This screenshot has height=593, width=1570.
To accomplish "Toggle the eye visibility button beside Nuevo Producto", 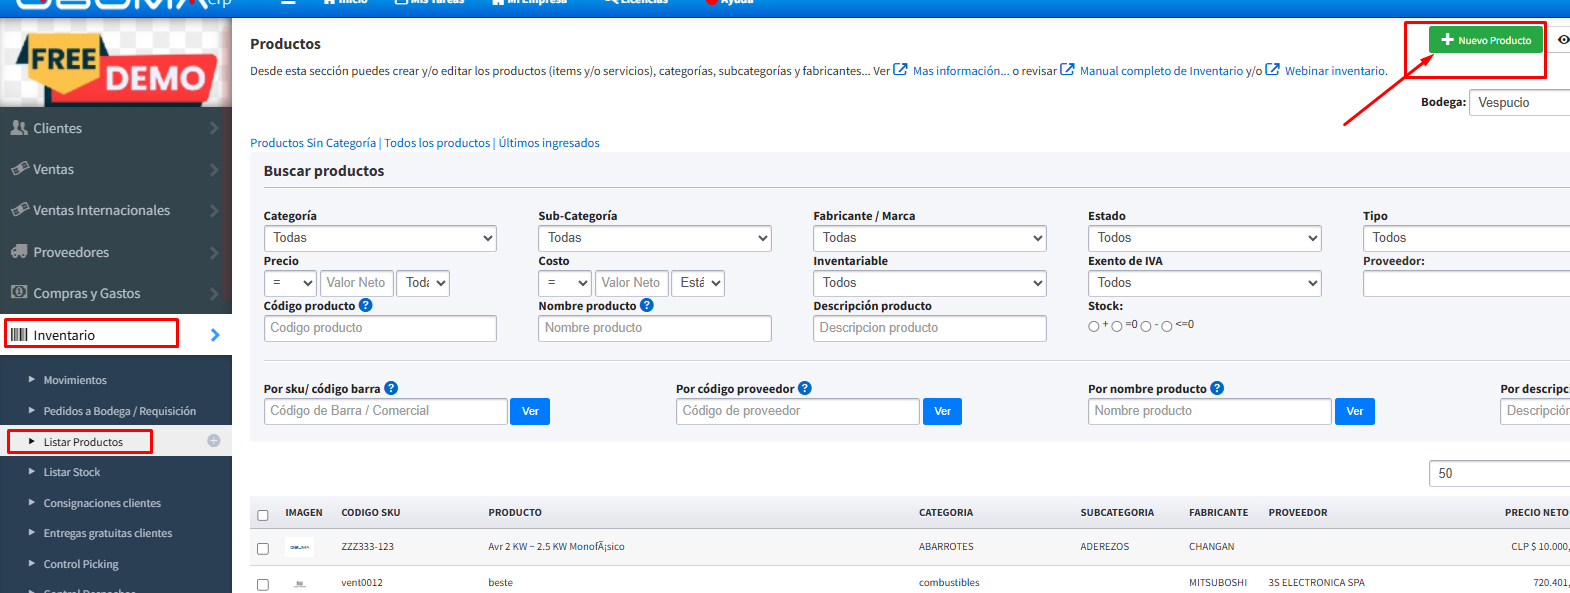I will [x=1562, y=40].
